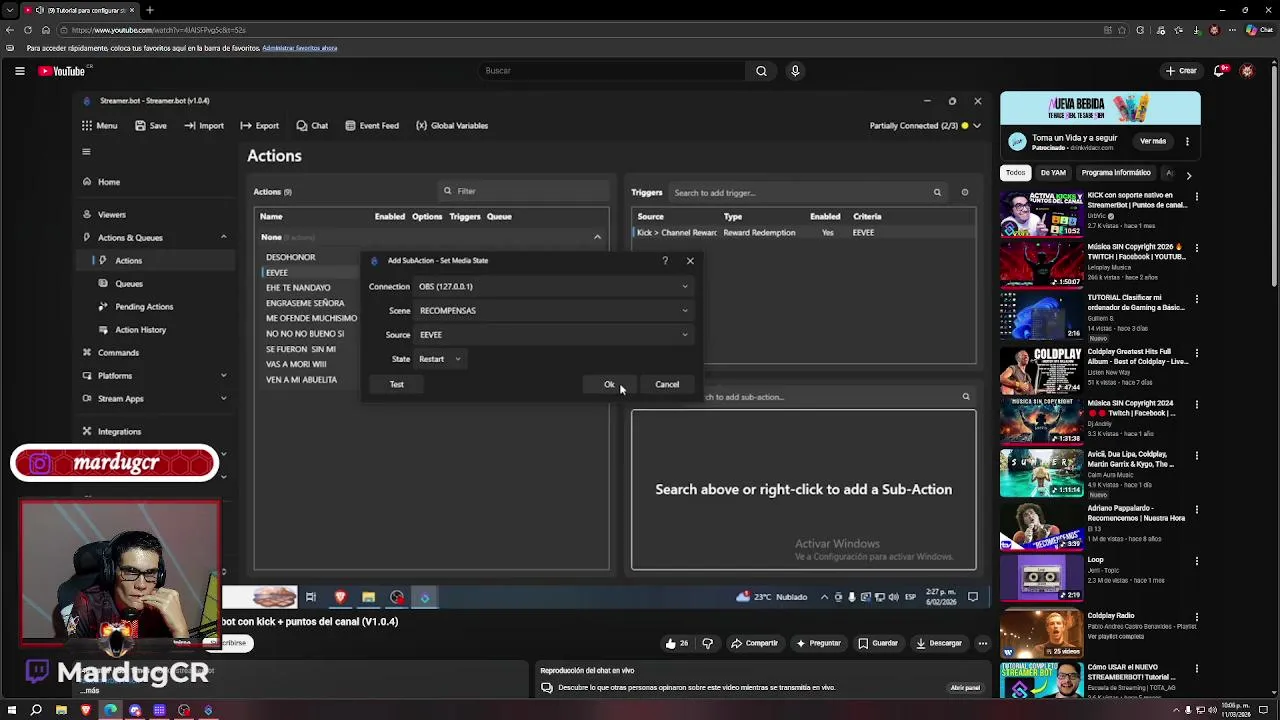Open the Source EEVEE dropdown
Viewport: 1280px width, 720px height.
tap(553, 335)
